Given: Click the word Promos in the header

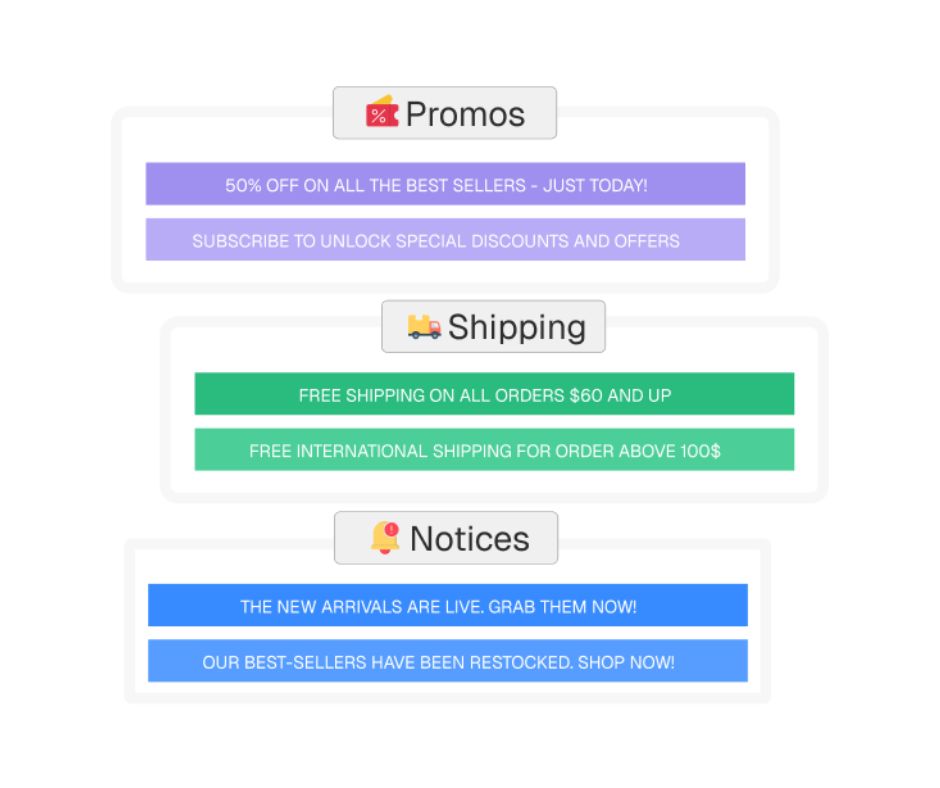Looking at the screenshot, I should pos(465,114).
